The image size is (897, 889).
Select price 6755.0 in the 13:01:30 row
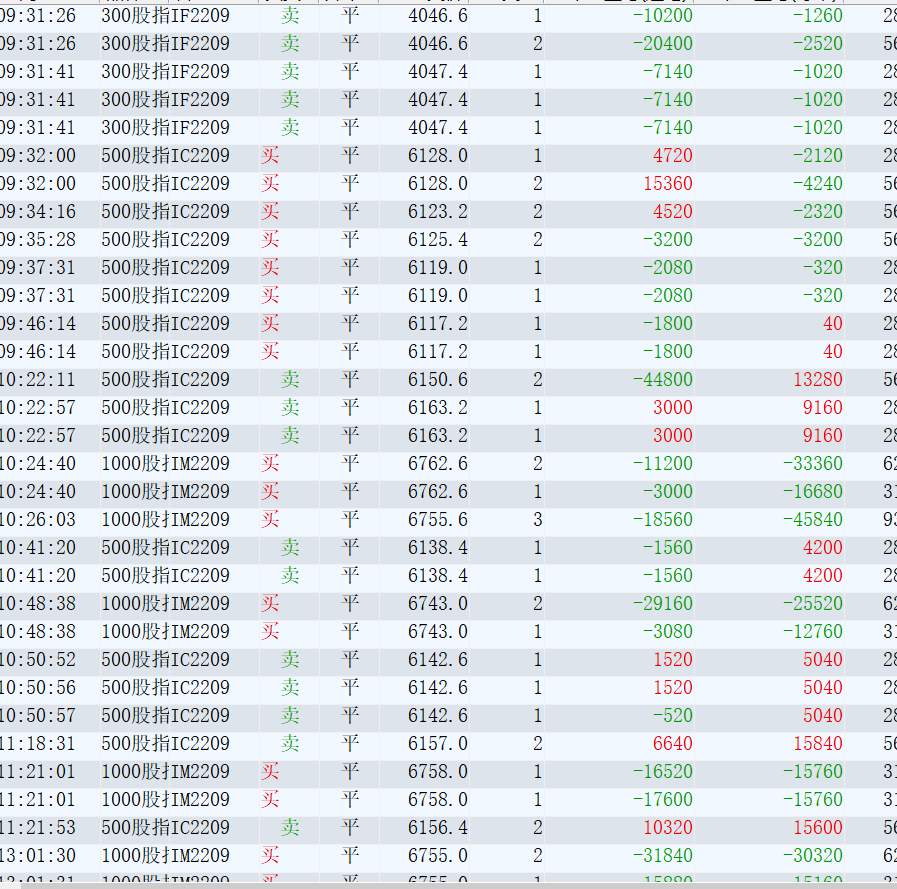438,856
